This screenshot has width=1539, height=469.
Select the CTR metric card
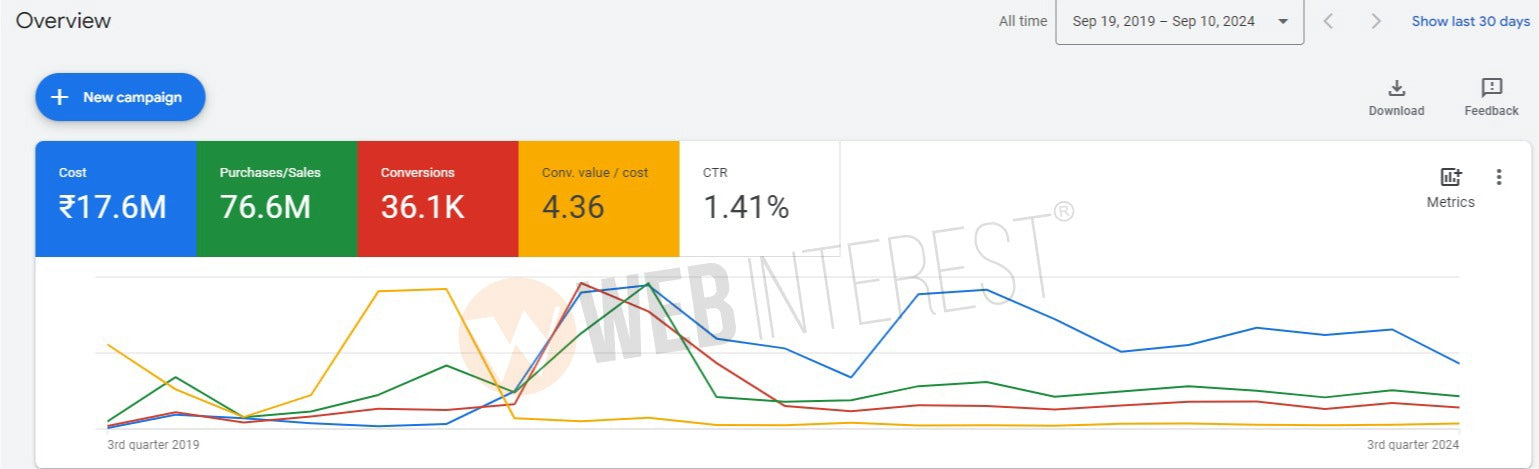point(759,198)
